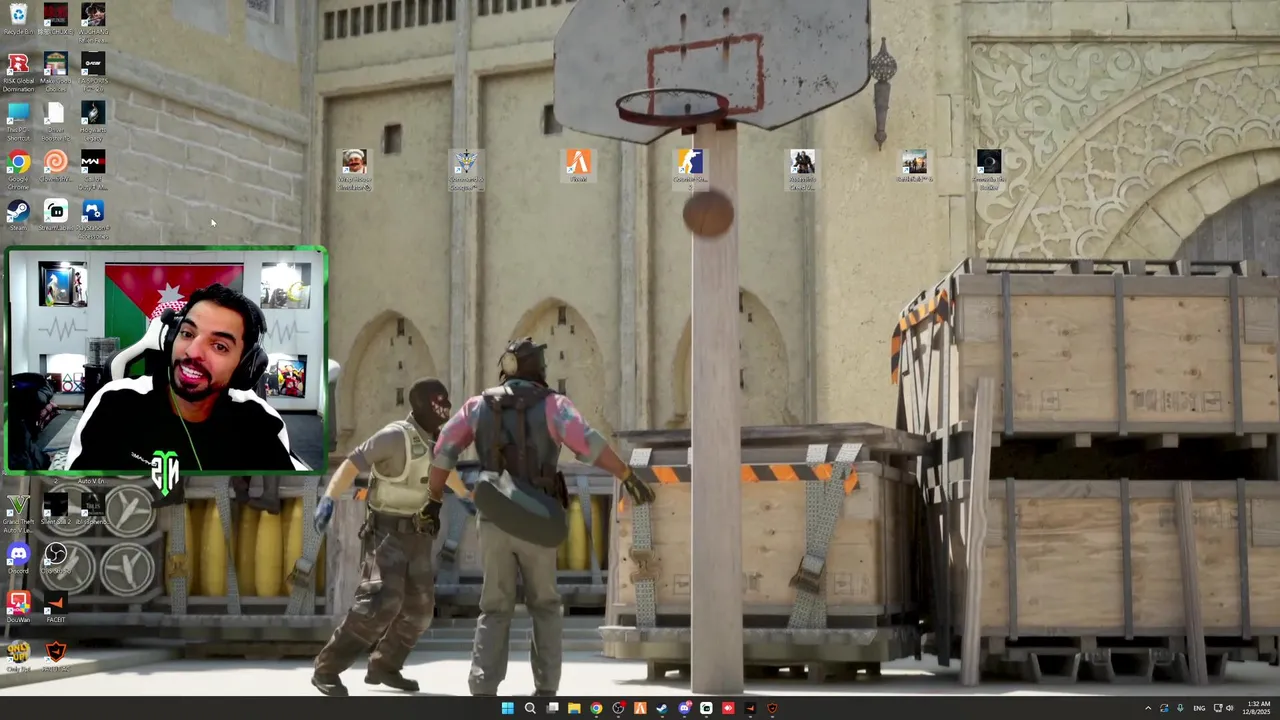Open the taskbar volume control
1280x720 pixels.
coord(1229,708)
